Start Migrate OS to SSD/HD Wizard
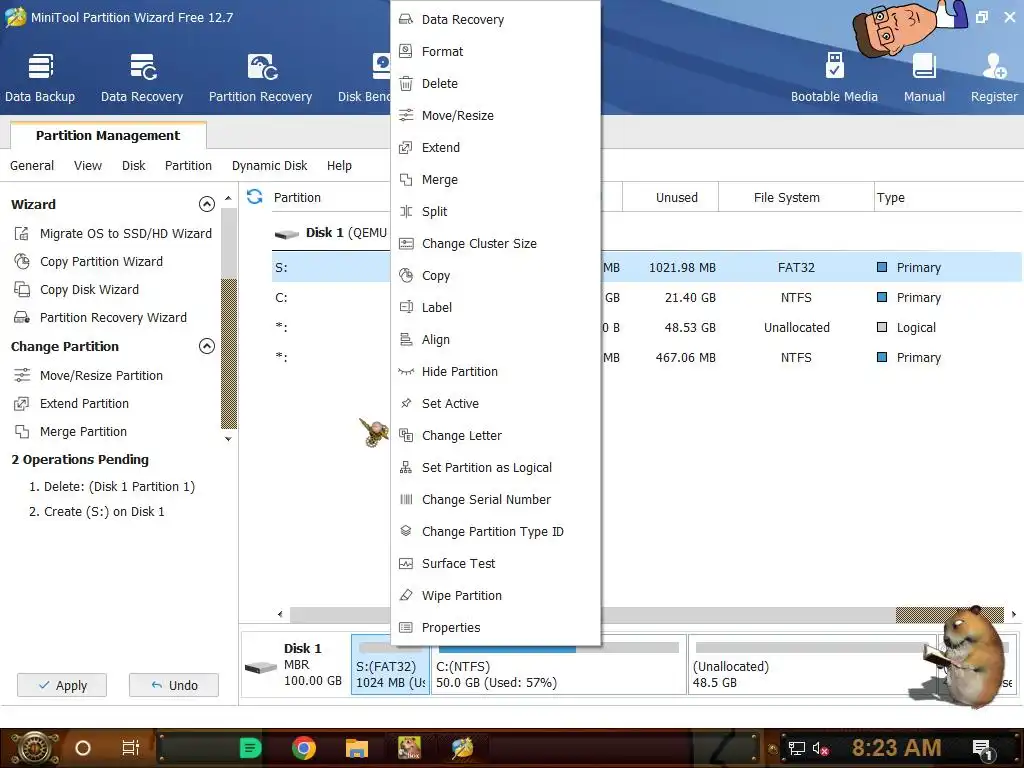Viewport: 1024px width, 768px height. click(x=113, y=233)
